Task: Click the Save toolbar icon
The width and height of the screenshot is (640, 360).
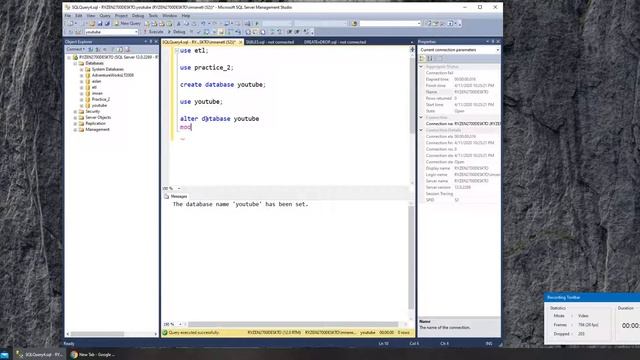Action: point(100,24)
